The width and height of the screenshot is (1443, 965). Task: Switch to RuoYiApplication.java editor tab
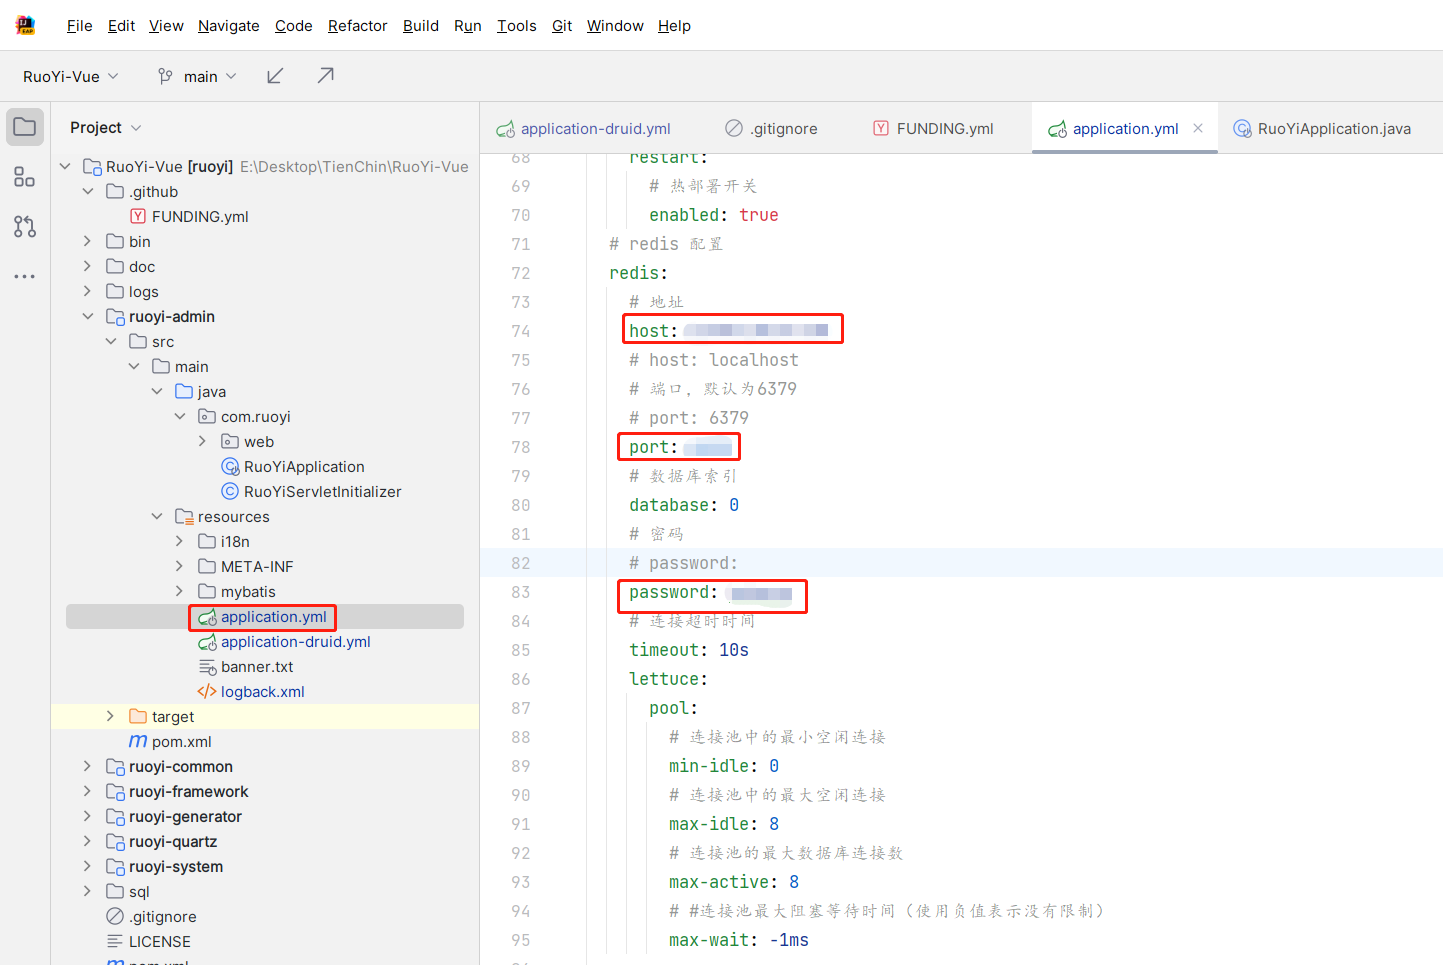tap(1322, 128)
